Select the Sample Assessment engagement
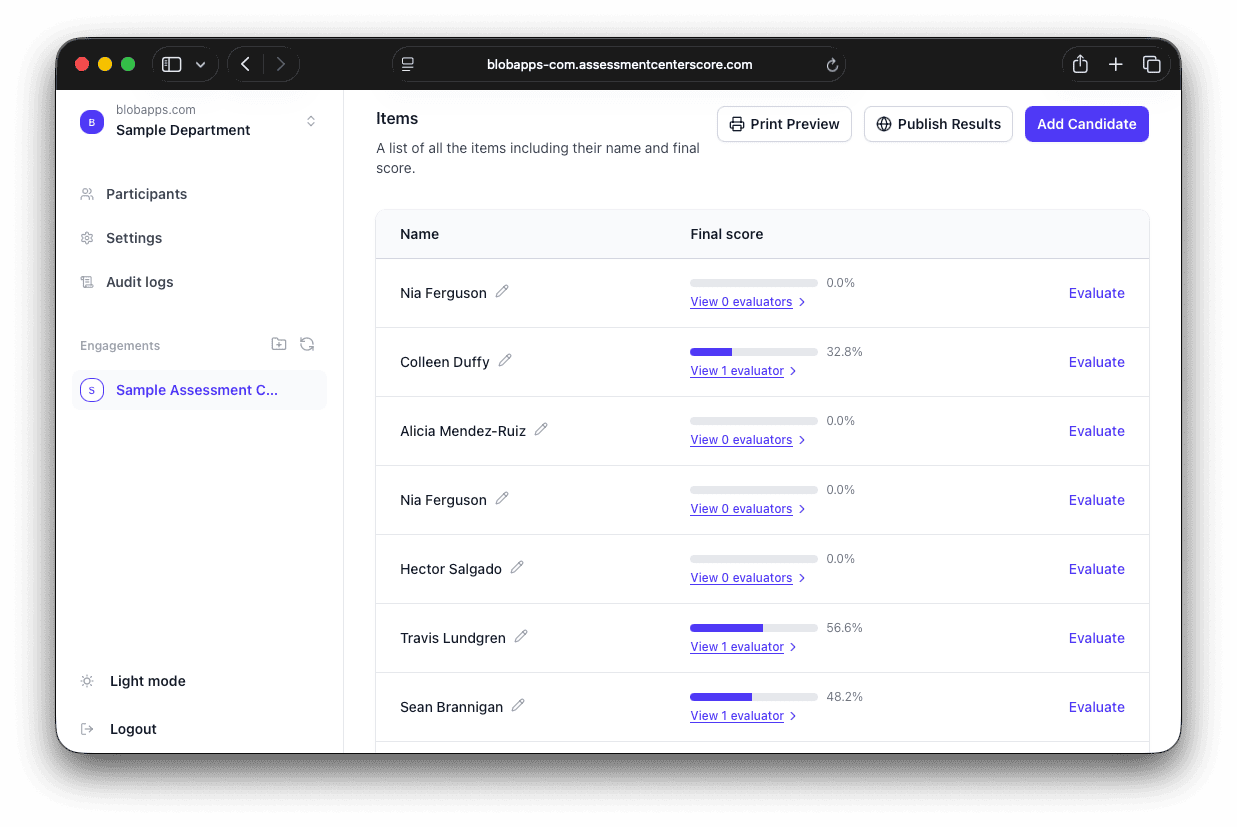 pyautogui.click(x=199, y=390)
